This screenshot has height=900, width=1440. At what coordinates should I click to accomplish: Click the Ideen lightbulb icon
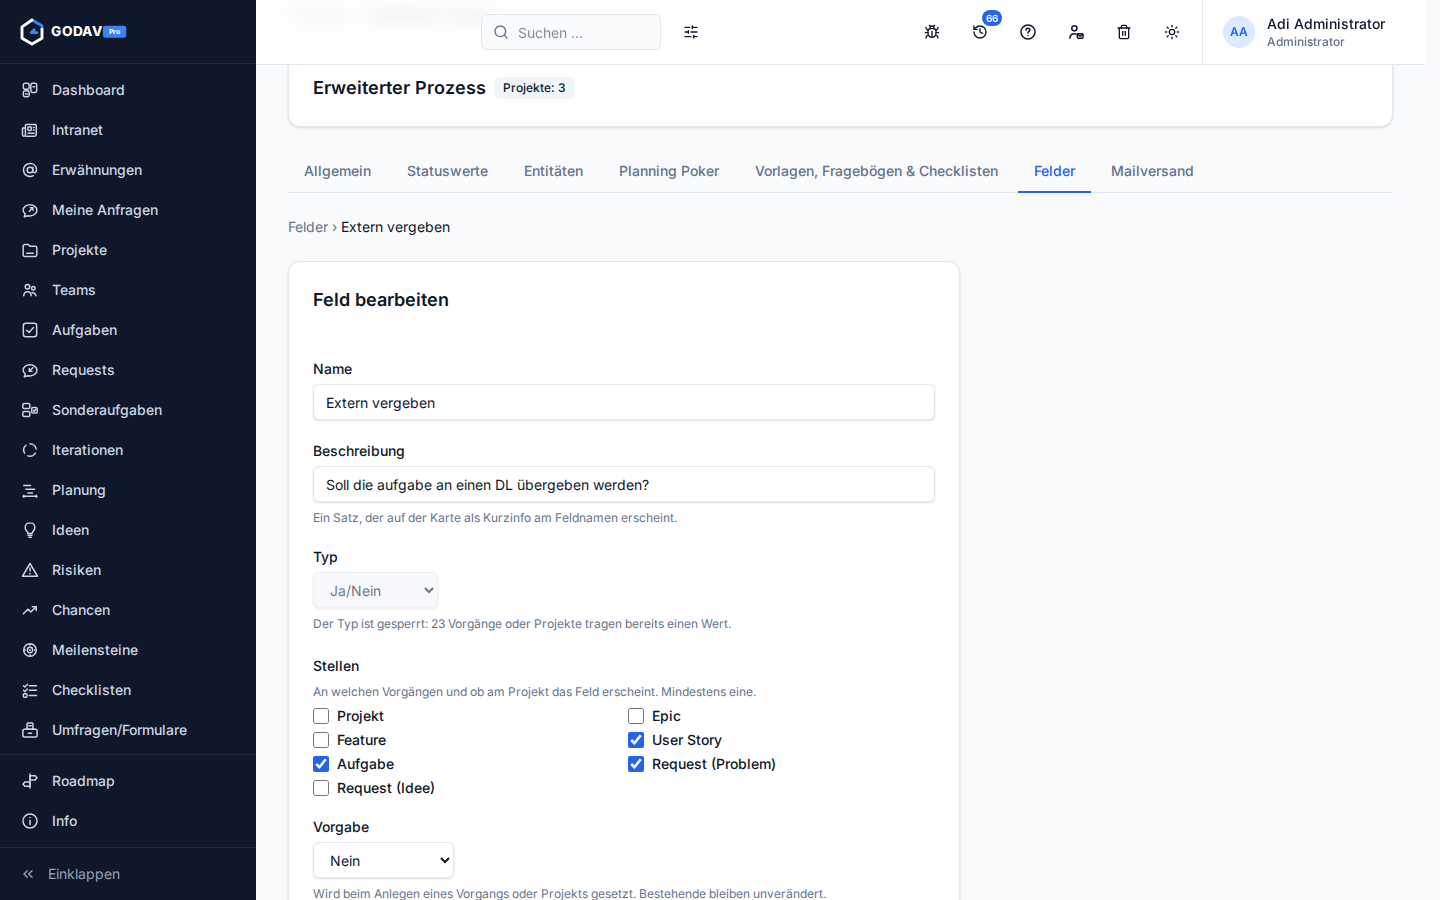30,530
